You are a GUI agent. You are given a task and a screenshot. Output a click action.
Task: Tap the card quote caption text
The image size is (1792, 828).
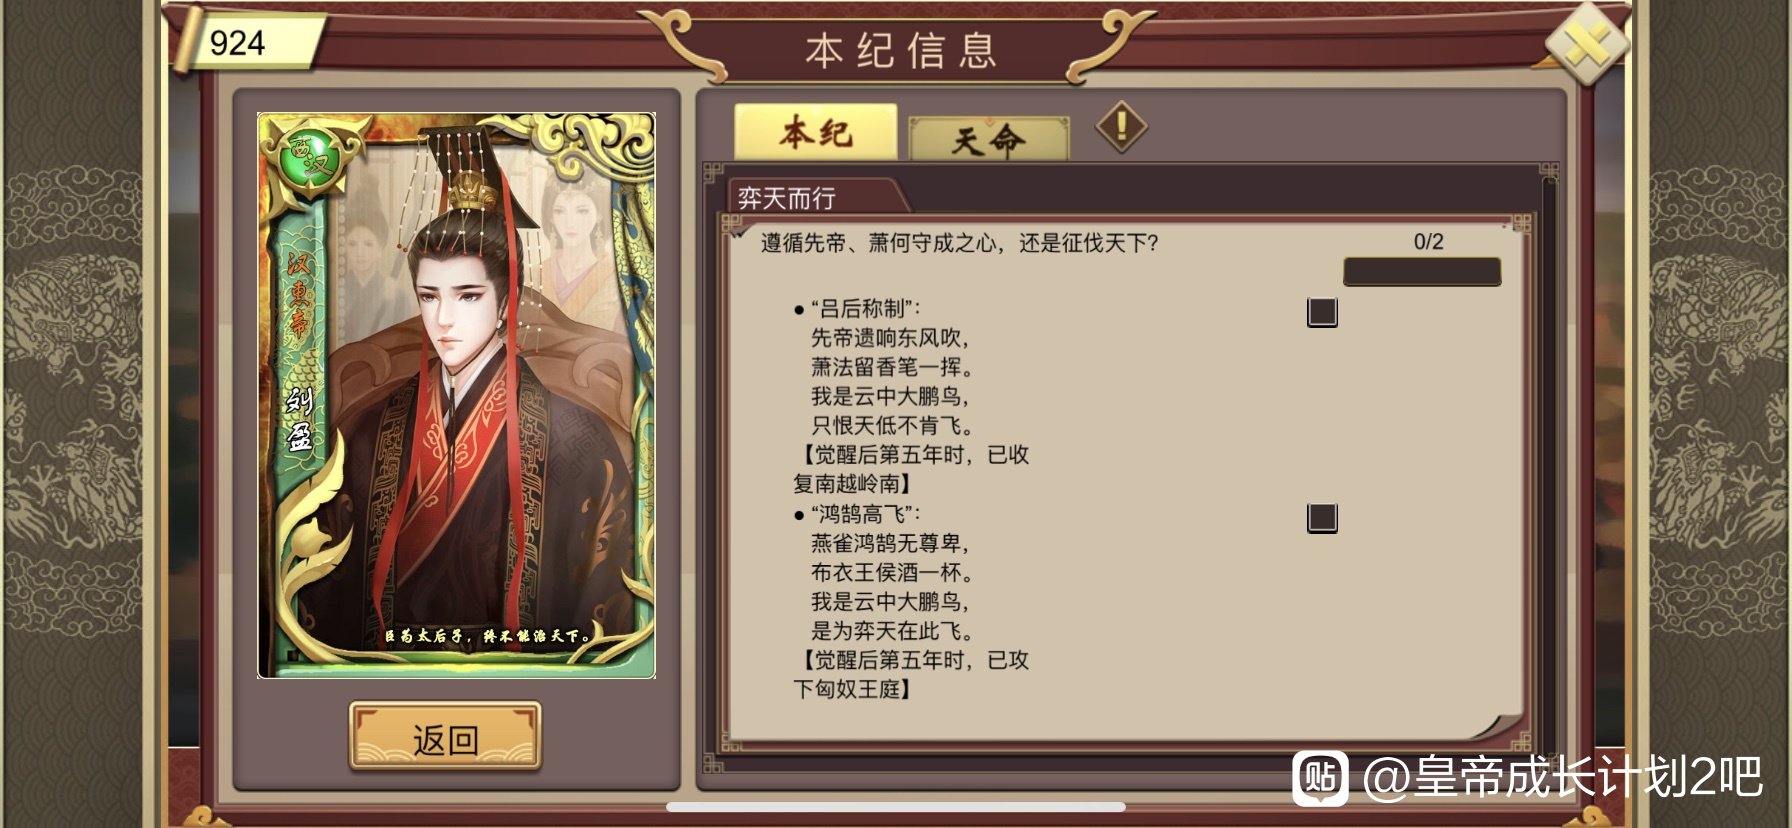(x=488, y=635)
